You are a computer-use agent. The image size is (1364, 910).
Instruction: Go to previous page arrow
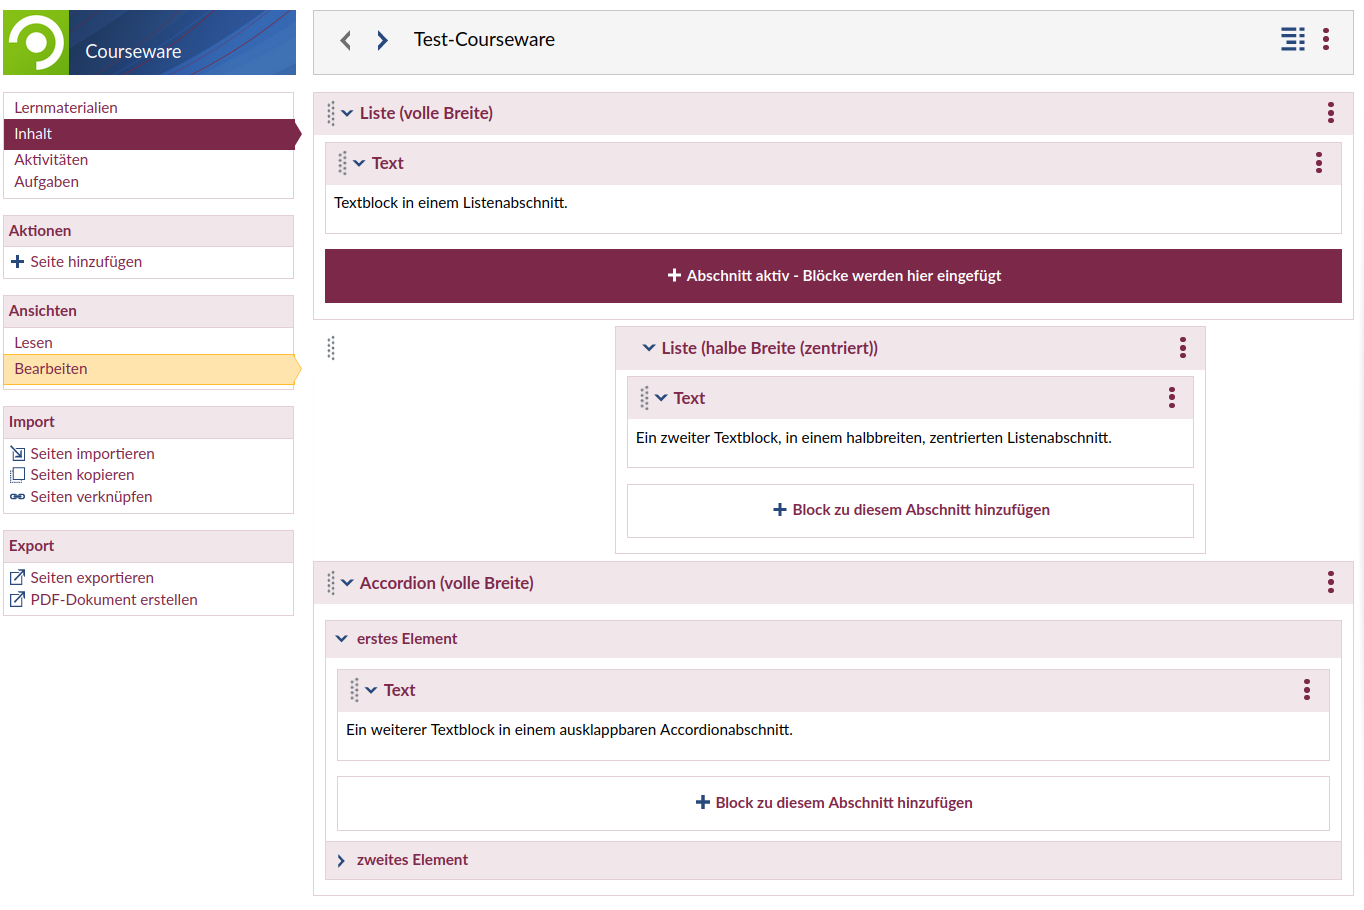point(346,40)
